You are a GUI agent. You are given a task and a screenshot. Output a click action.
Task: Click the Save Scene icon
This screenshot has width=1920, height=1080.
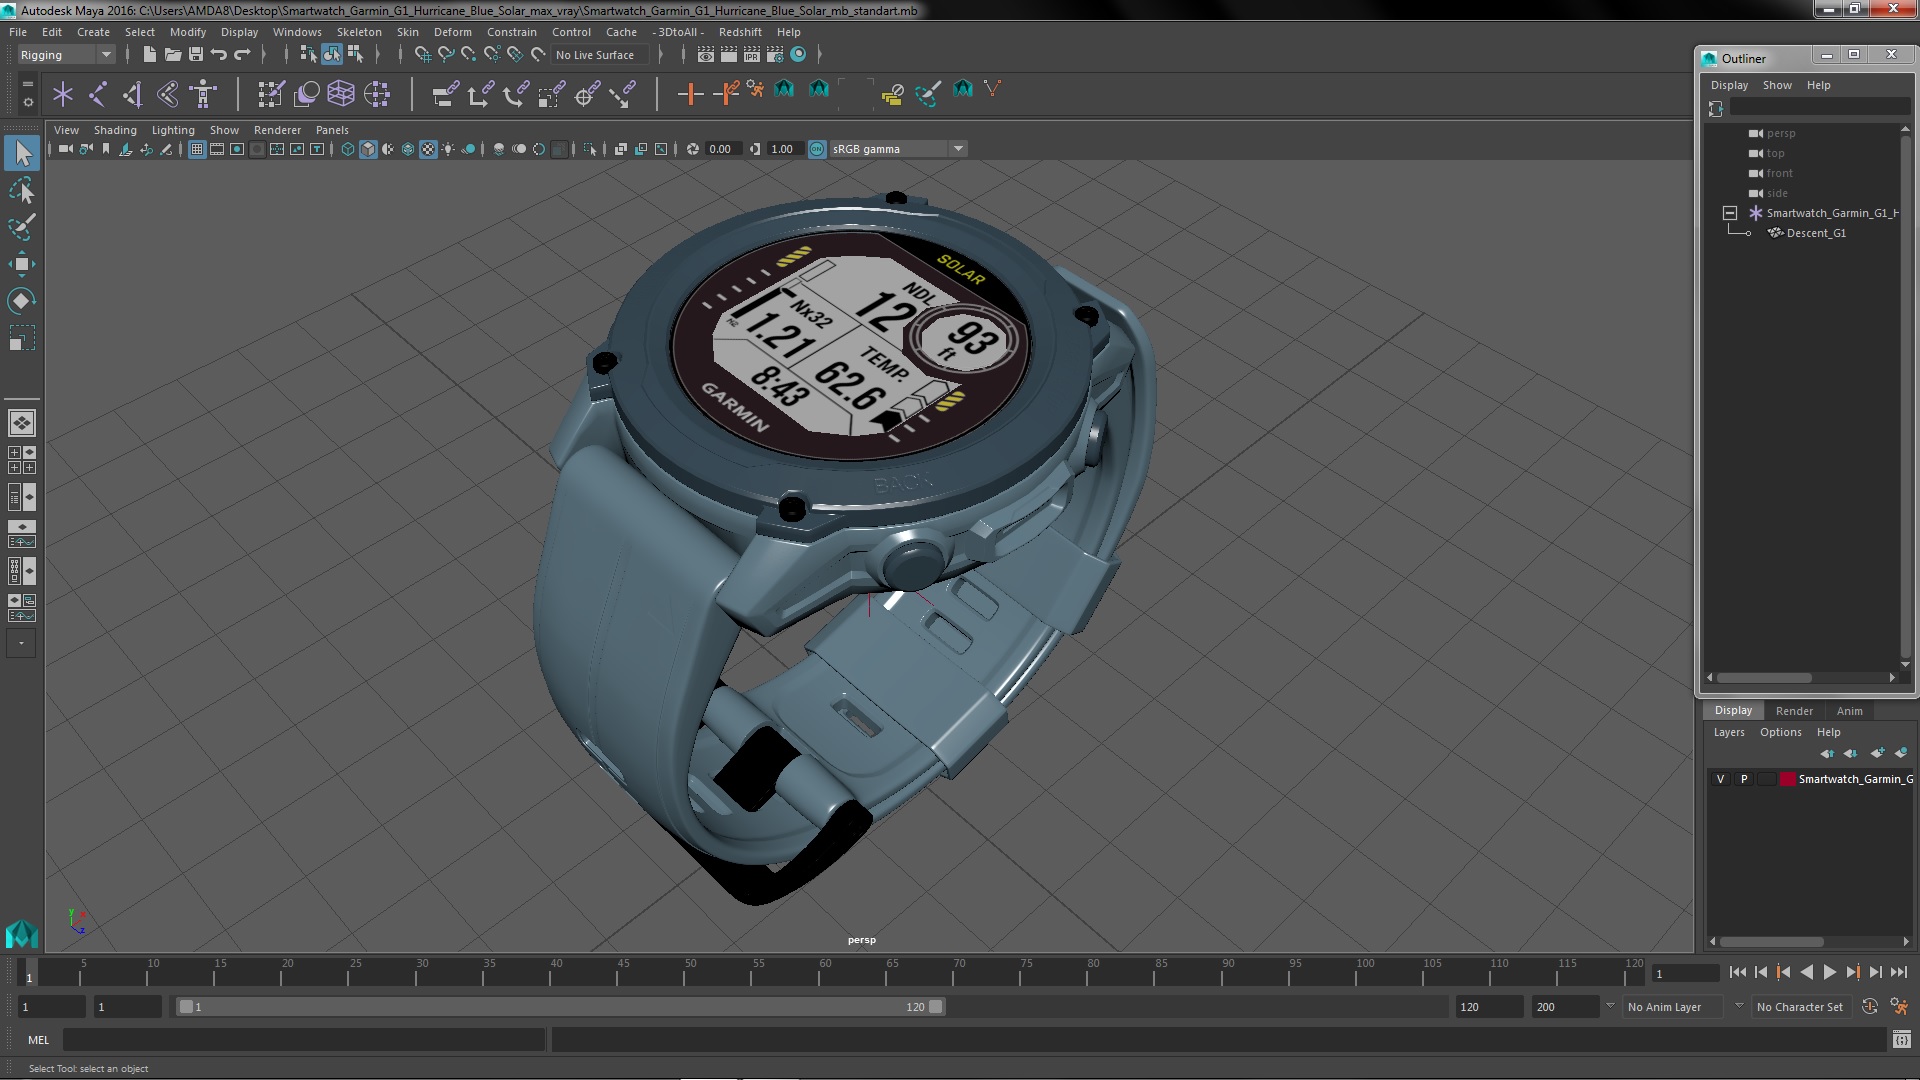point(196,54)
